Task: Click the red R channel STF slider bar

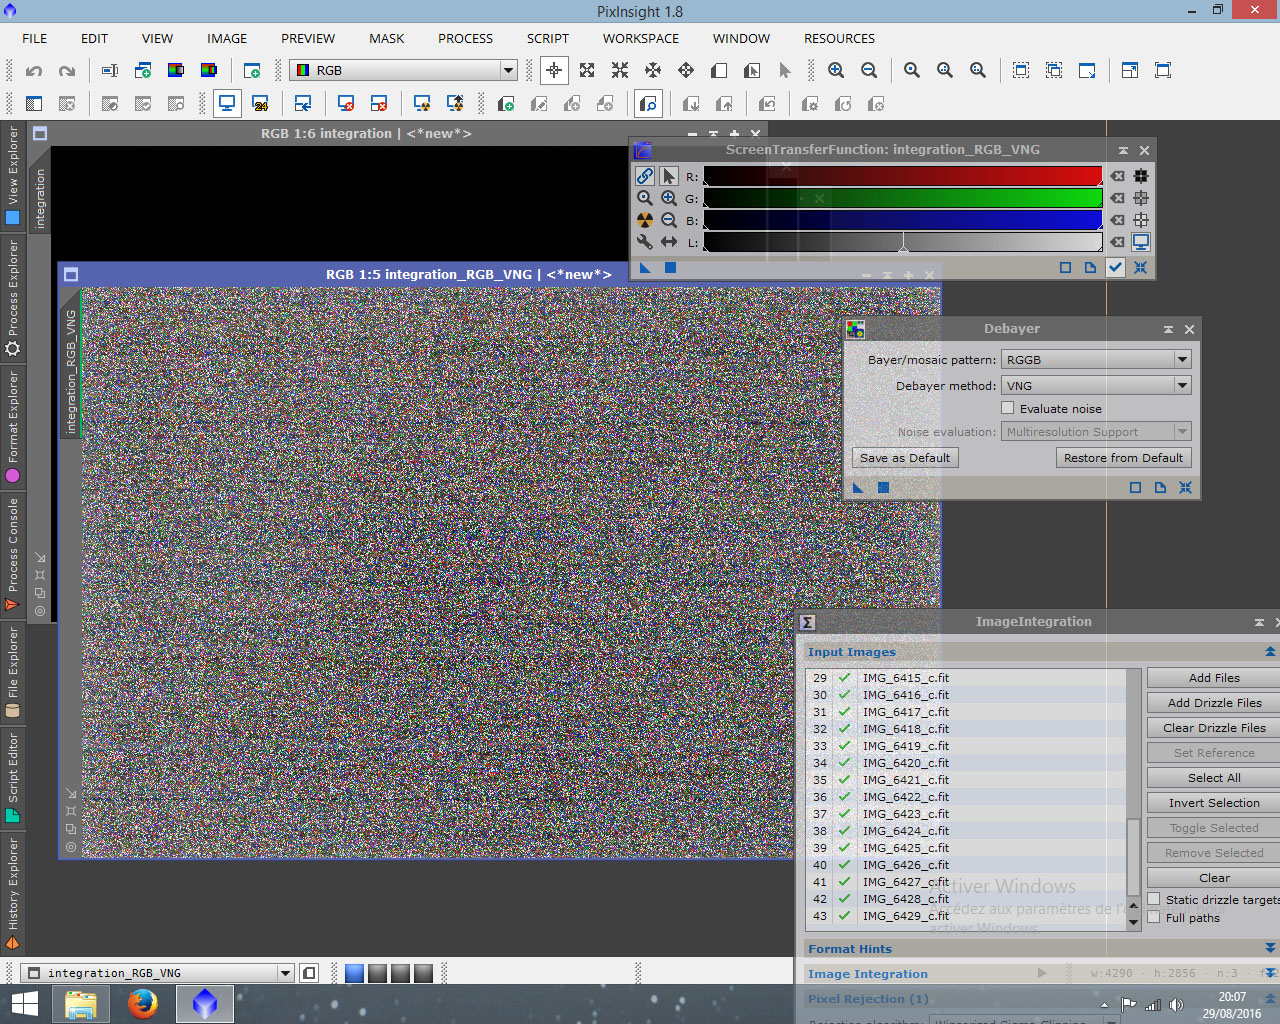Action: [903, 176]
